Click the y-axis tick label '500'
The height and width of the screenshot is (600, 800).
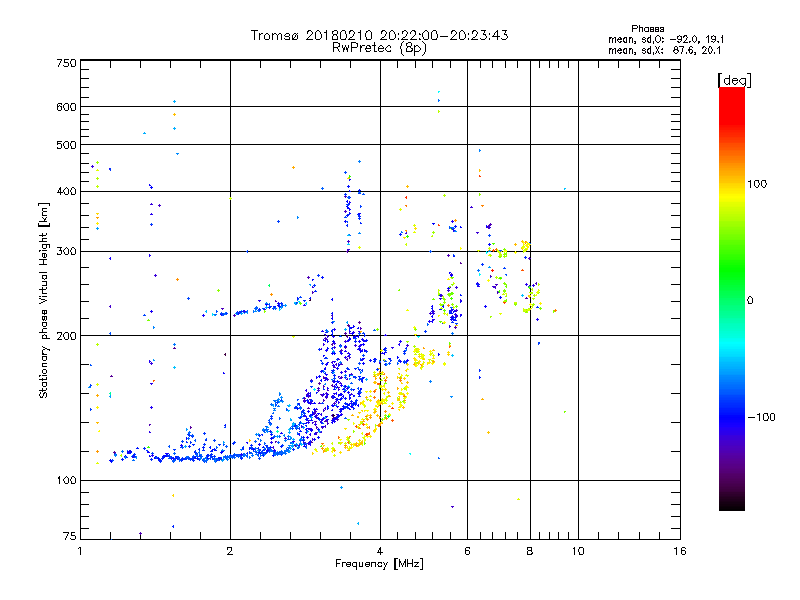pos(66,145)
